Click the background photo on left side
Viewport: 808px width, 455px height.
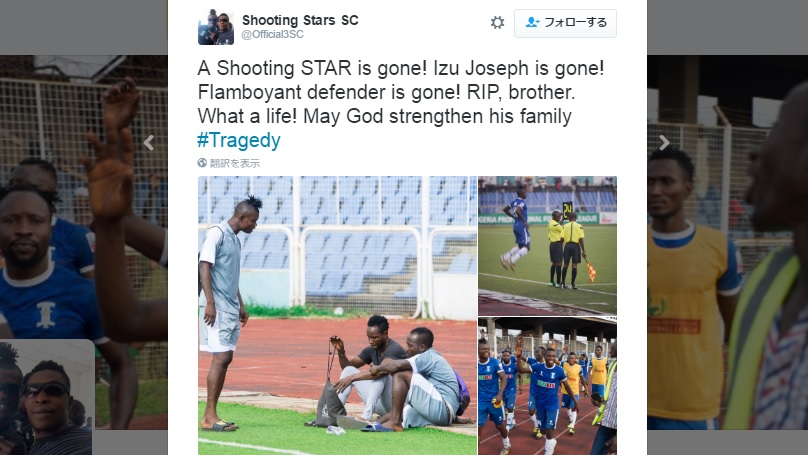[x=83, y=242]
